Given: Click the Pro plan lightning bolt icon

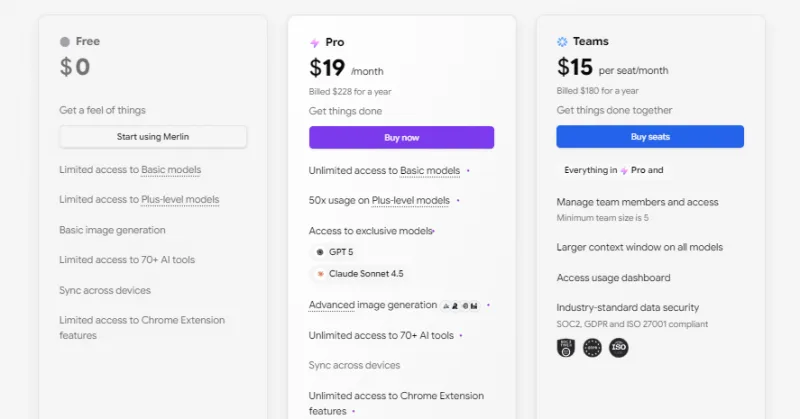Looking at the screenshot, I should pos(315,43).
